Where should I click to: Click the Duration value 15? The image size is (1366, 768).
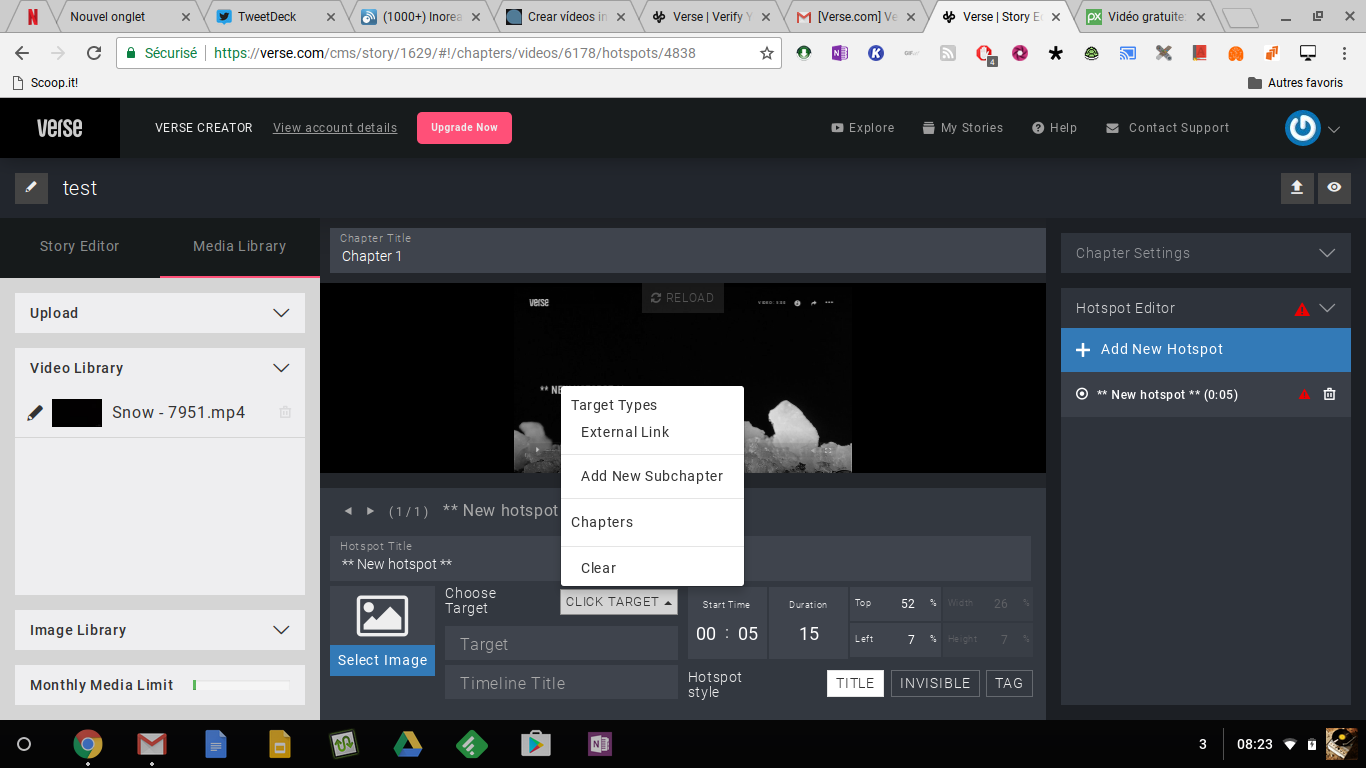click(x=809, y=634)
